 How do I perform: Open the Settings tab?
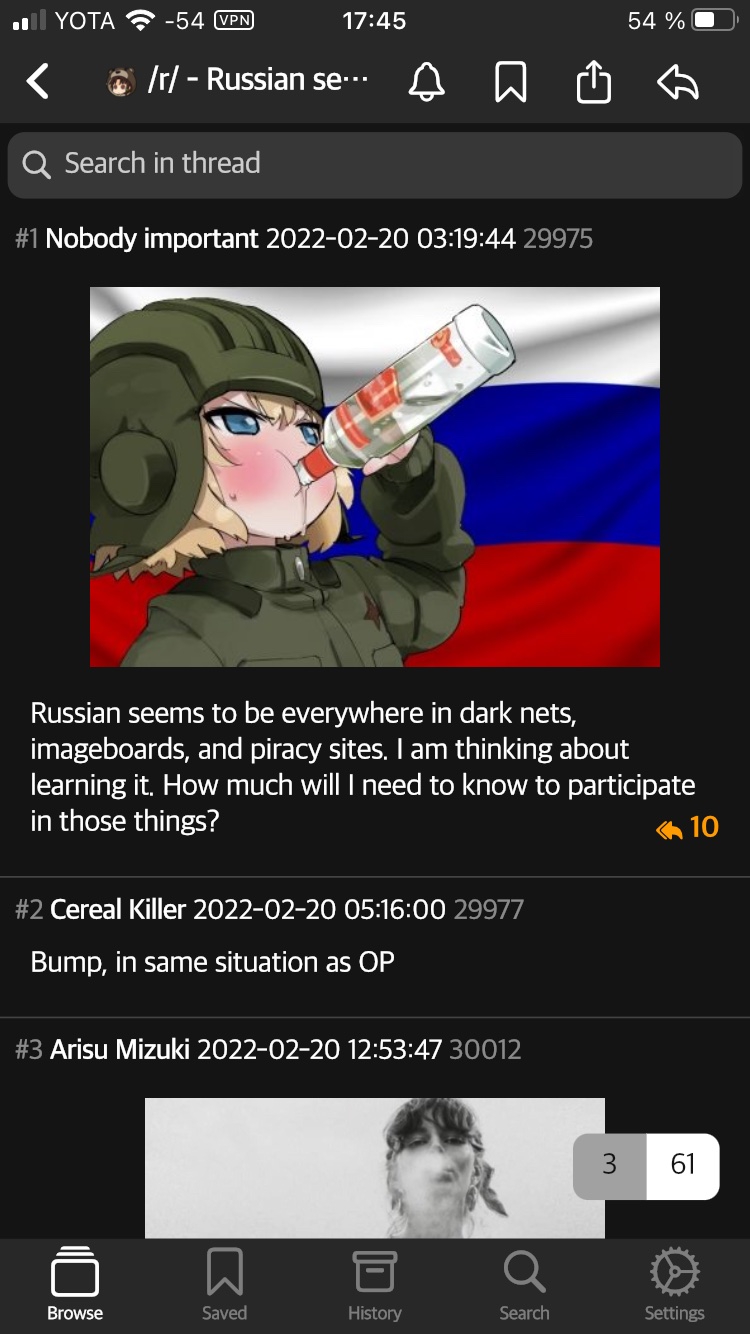click(674, 1285)
